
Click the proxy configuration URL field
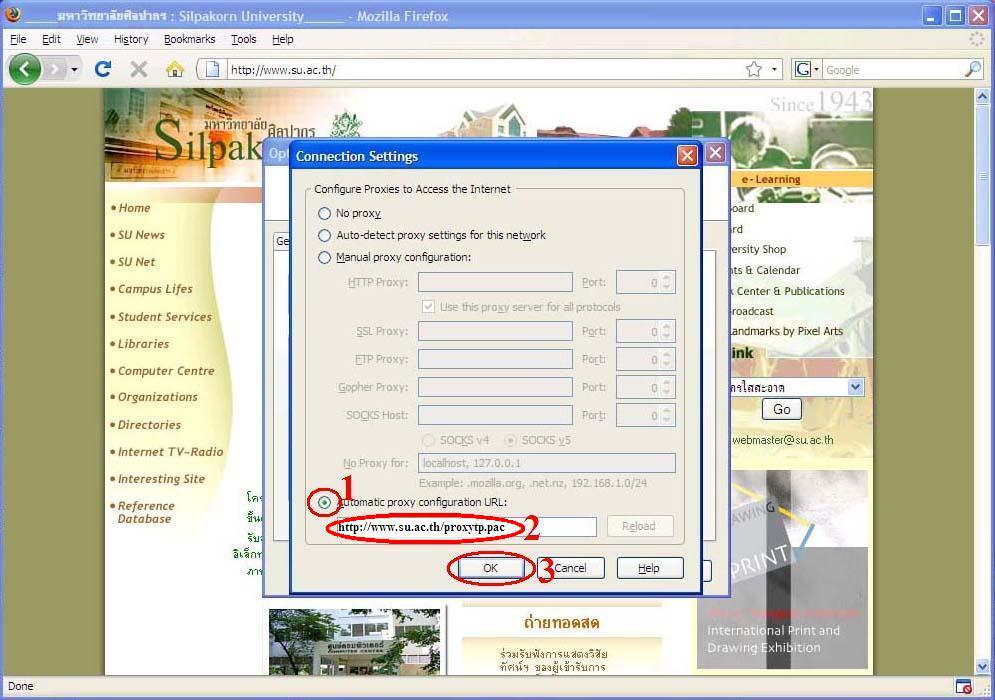[x=466, y=527]
